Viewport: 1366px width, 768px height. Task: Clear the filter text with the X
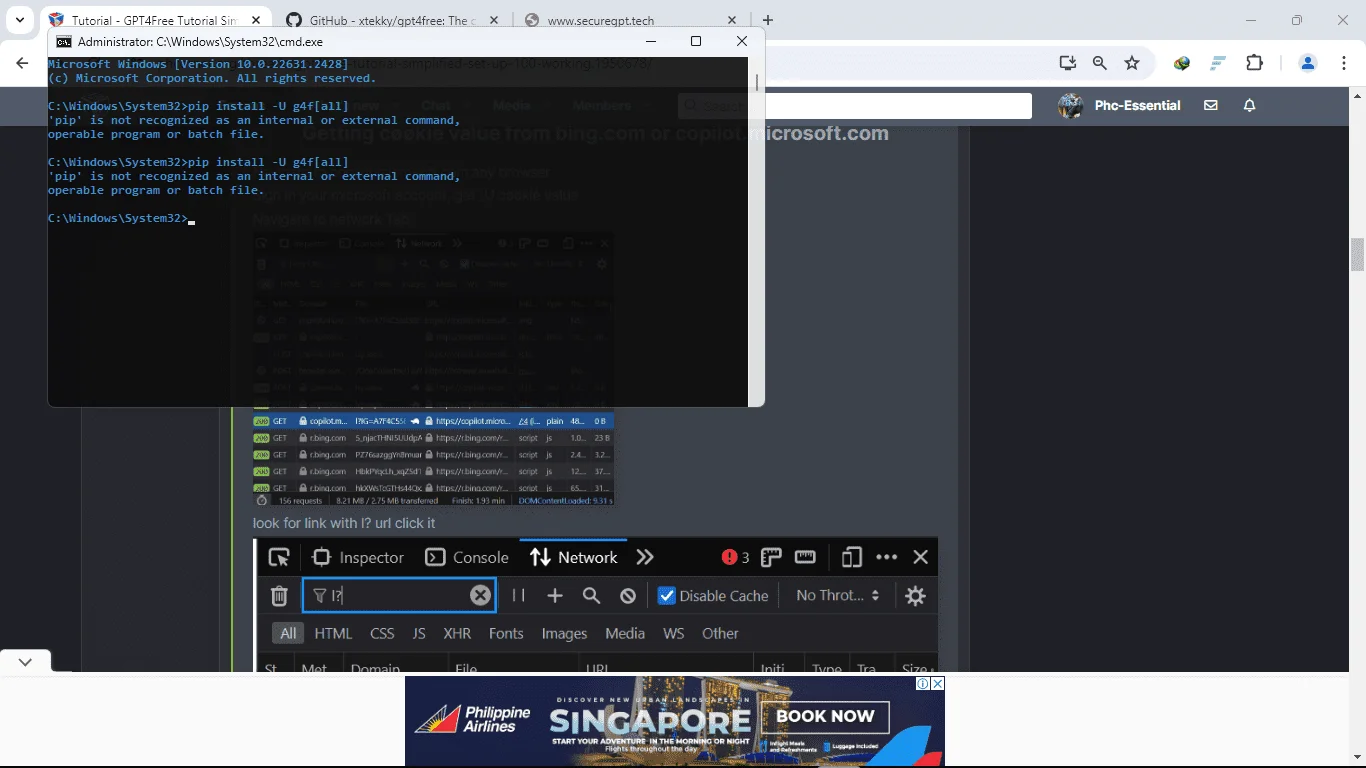[481, 595]
